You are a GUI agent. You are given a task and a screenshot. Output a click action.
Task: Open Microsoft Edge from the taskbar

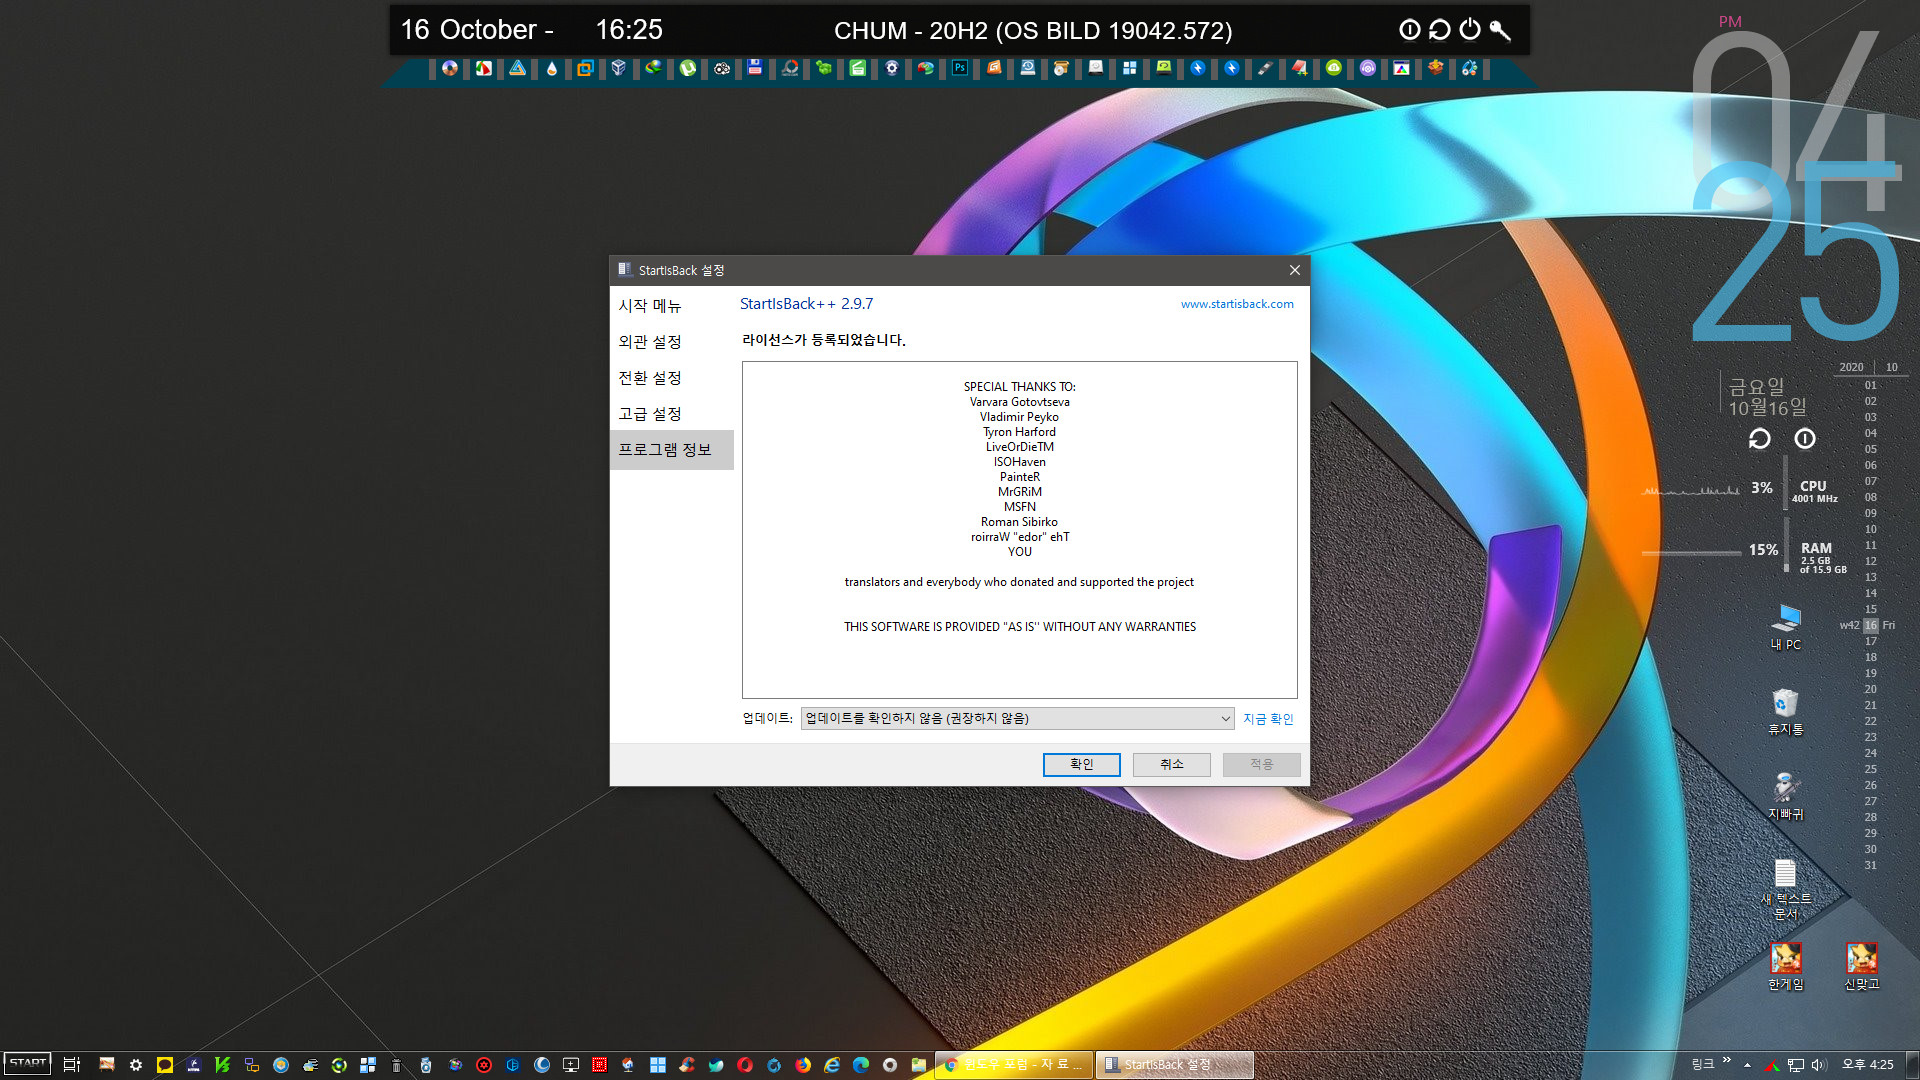861,1065
